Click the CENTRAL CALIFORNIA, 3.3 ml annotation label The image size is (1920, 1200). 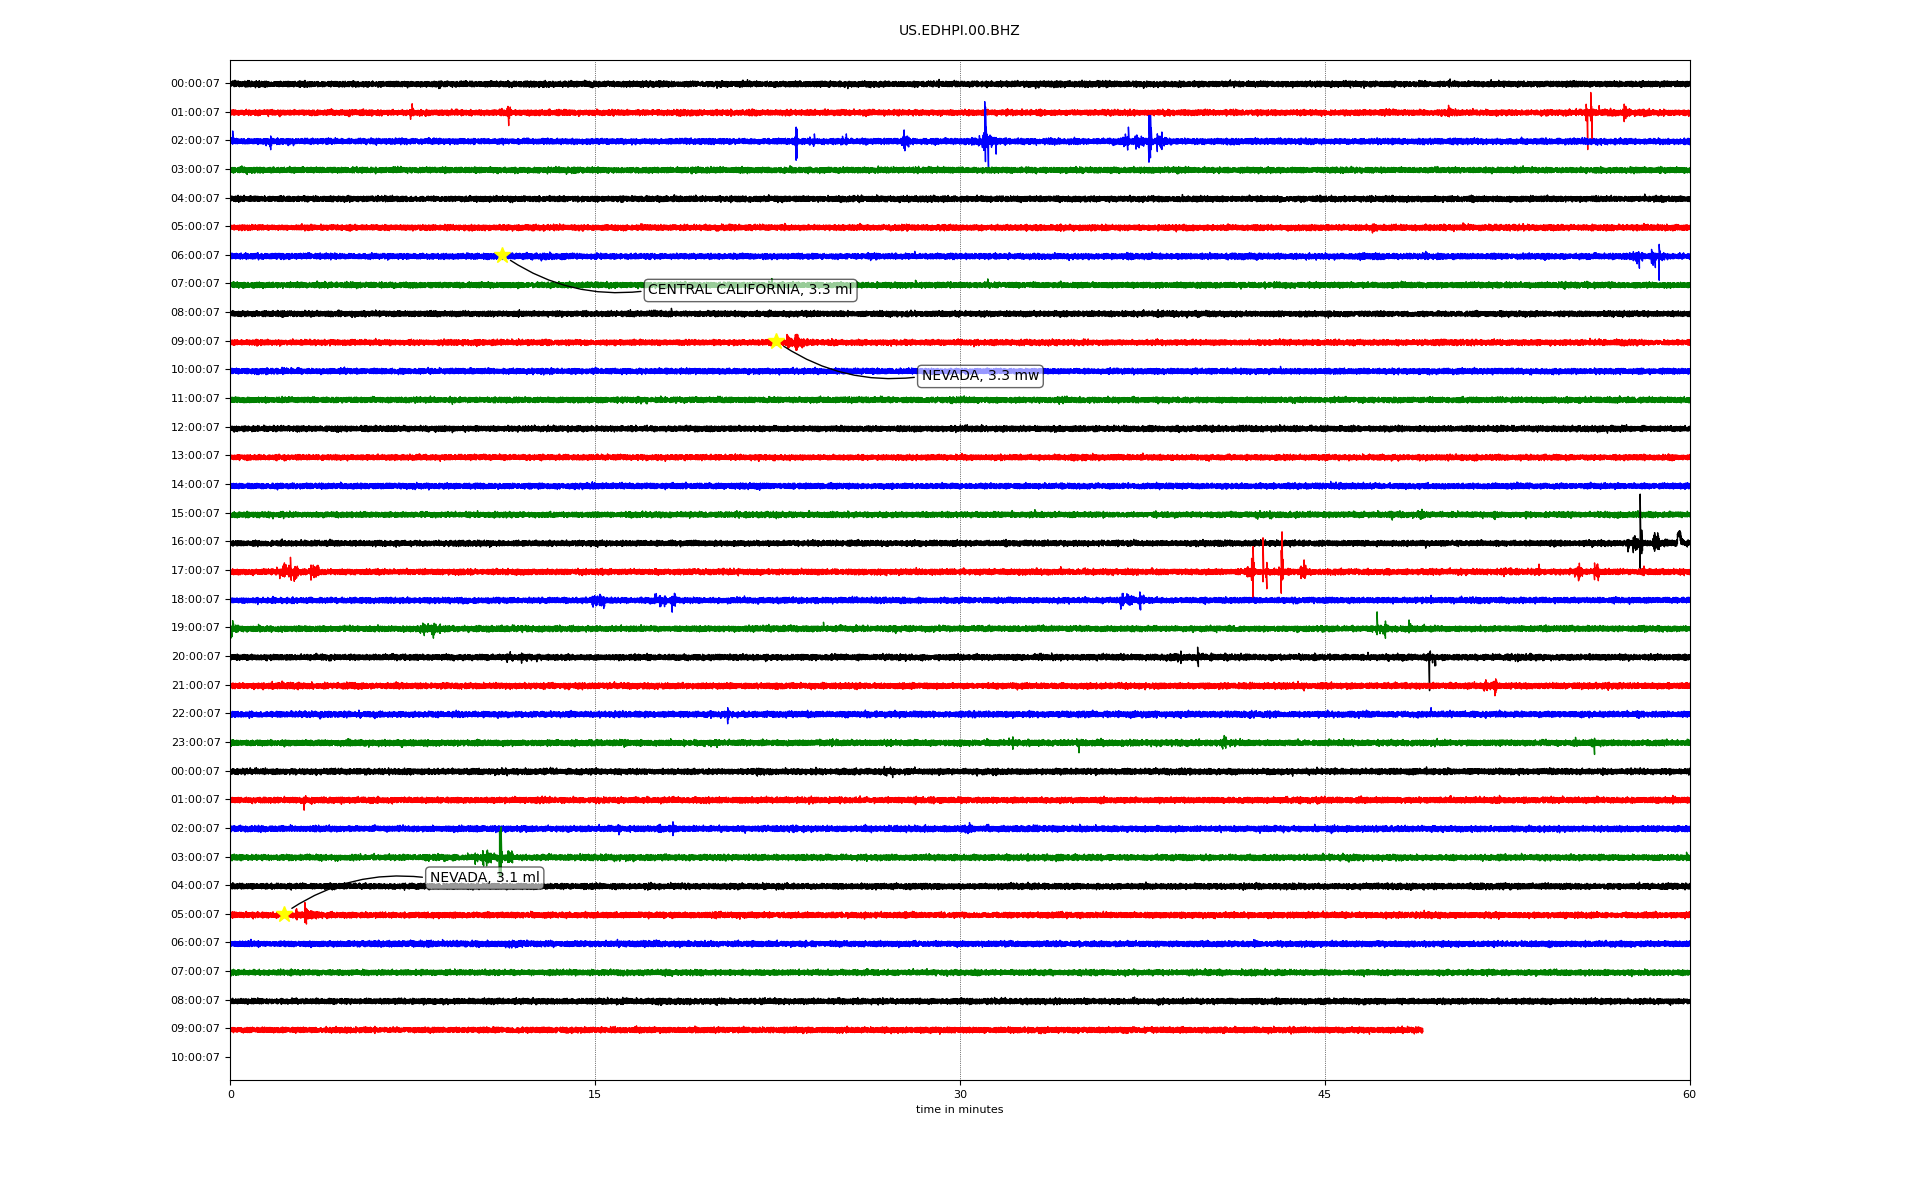click(x=750, y=290)
